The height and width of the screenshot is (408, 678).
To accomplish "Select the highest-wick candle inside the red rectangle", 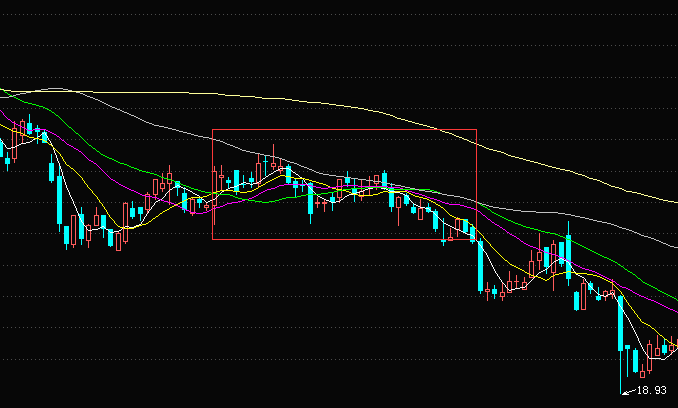I will 273,165.
